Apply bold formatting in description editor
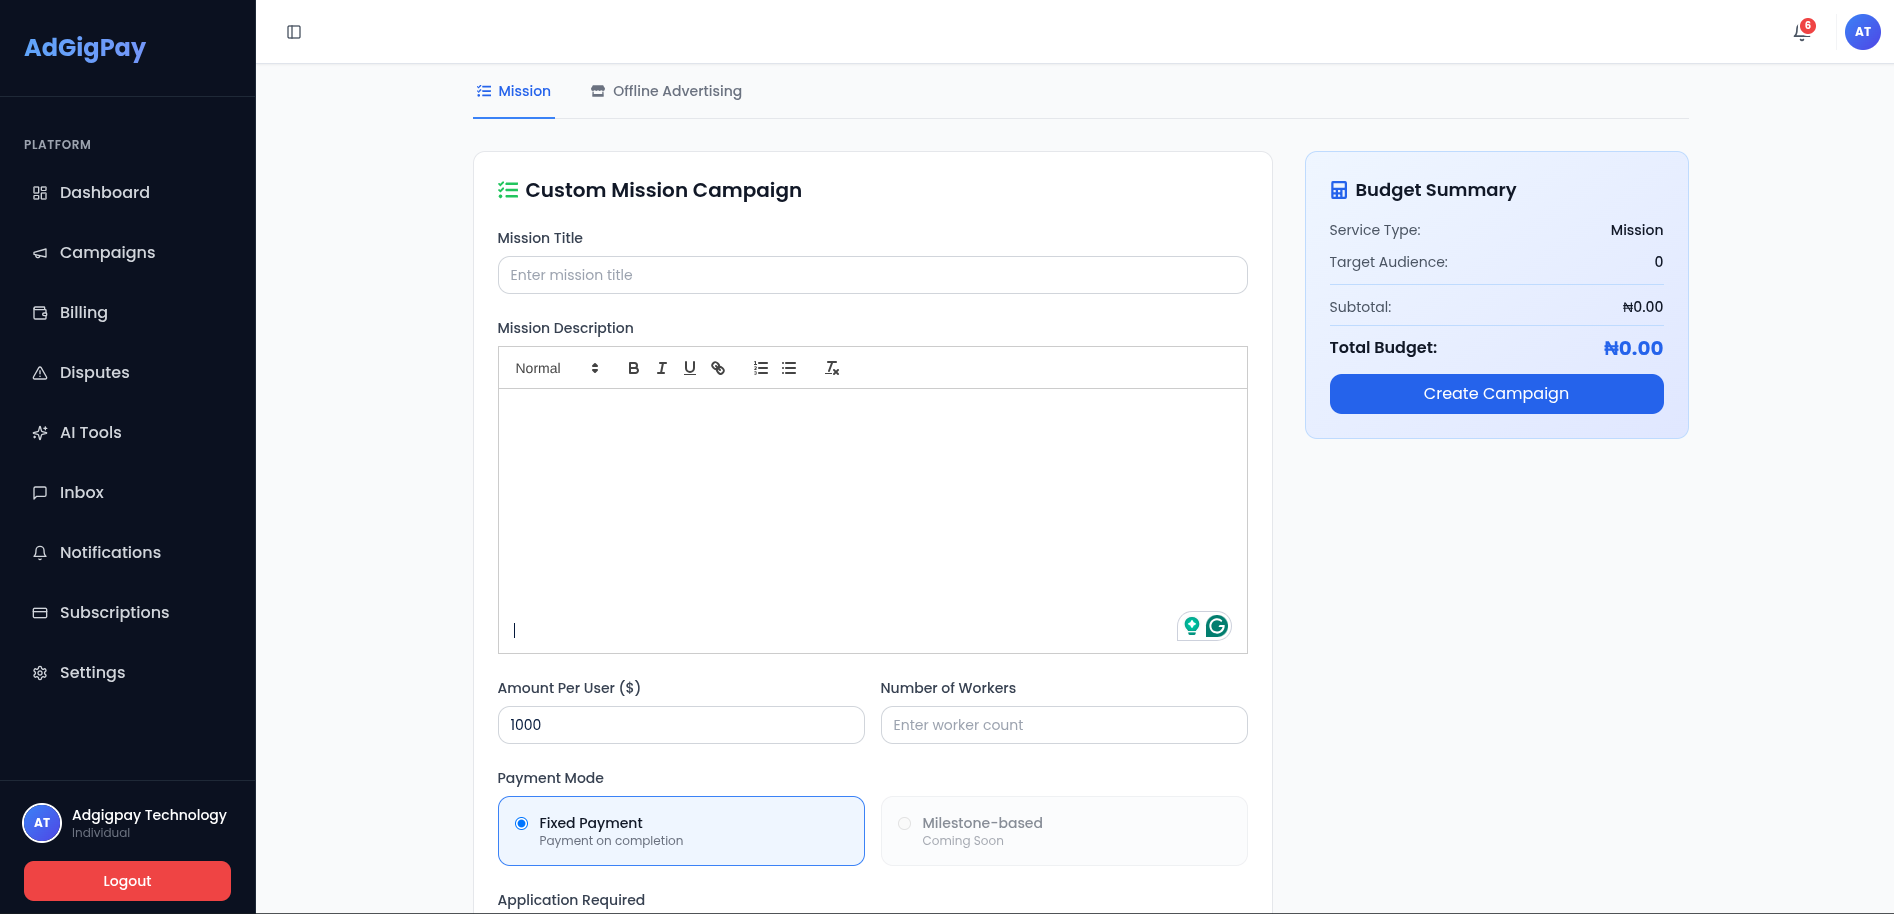Viewport: 1894px width, 914px height. (x=633, y=368)
